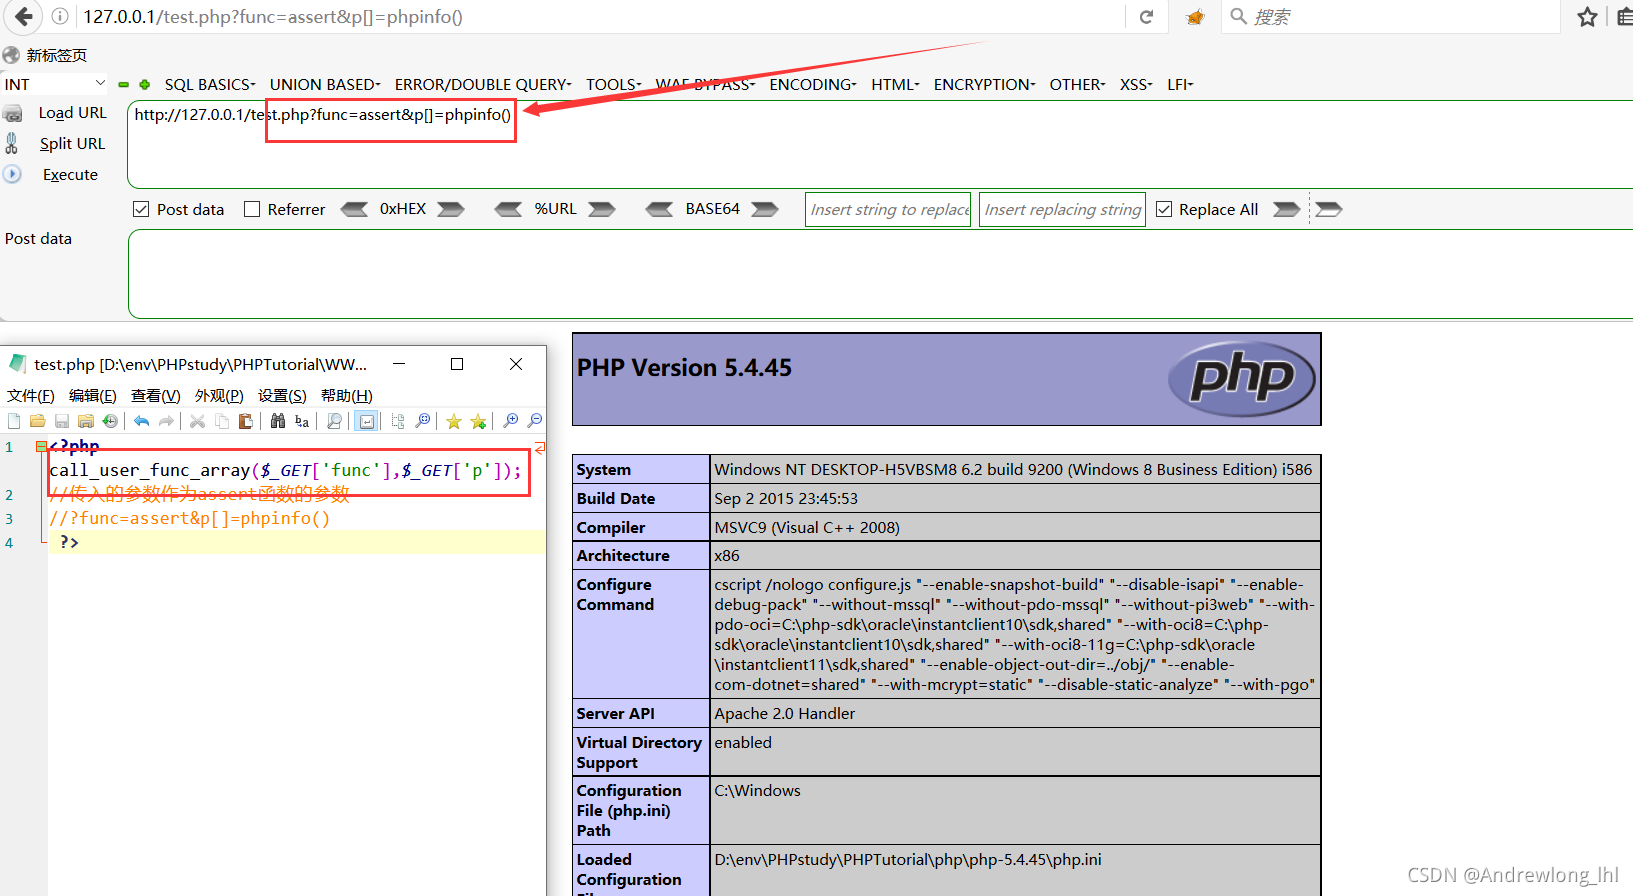Screen dimensions: 1633x896
Task: Collapse the code fold marker on line 1
Action: tap(41, 446)
